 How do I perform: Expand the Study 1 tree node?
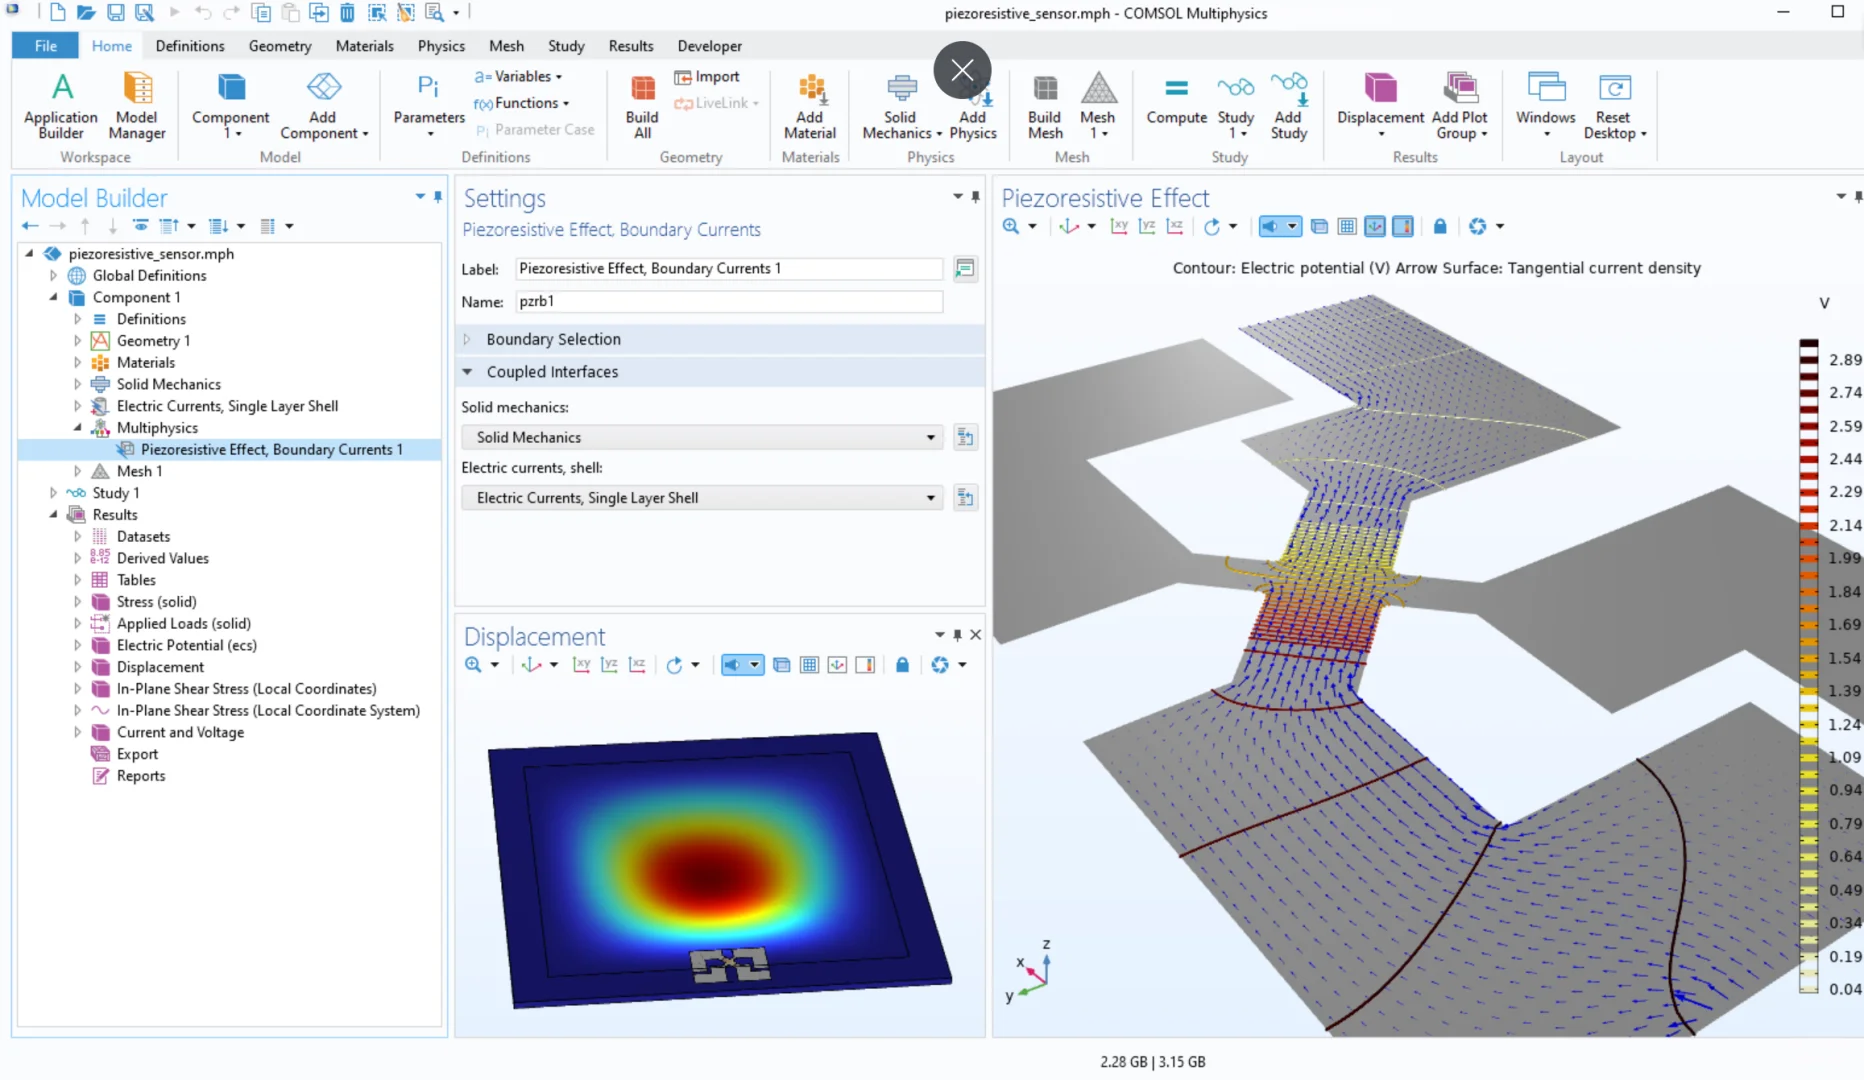(54, 493)
